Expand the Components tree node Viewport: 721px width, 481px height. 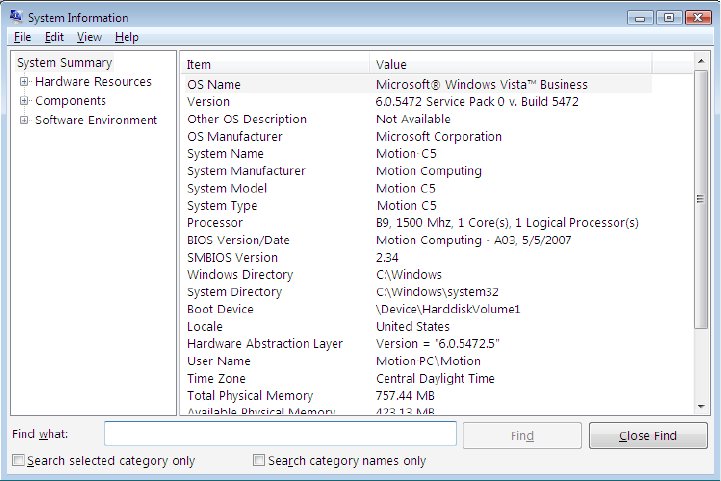click(24, 101)
